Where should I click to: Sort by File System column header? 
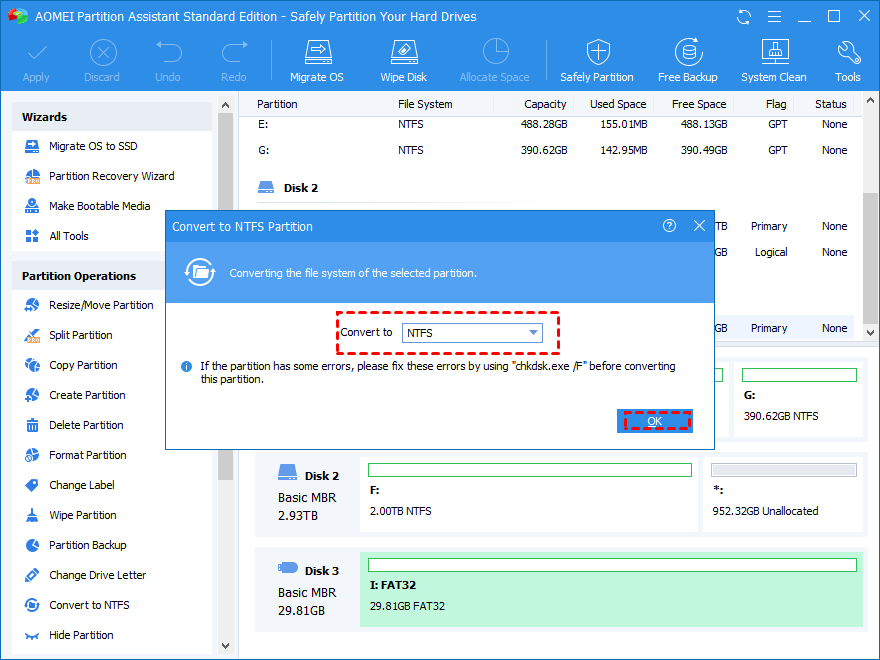click(x=425, y=104)
